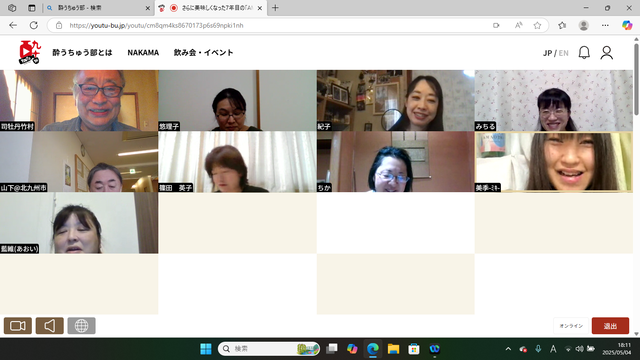Switch site language to JP
This screenshot has width=640, height=360.
click(x=547, y=53)
